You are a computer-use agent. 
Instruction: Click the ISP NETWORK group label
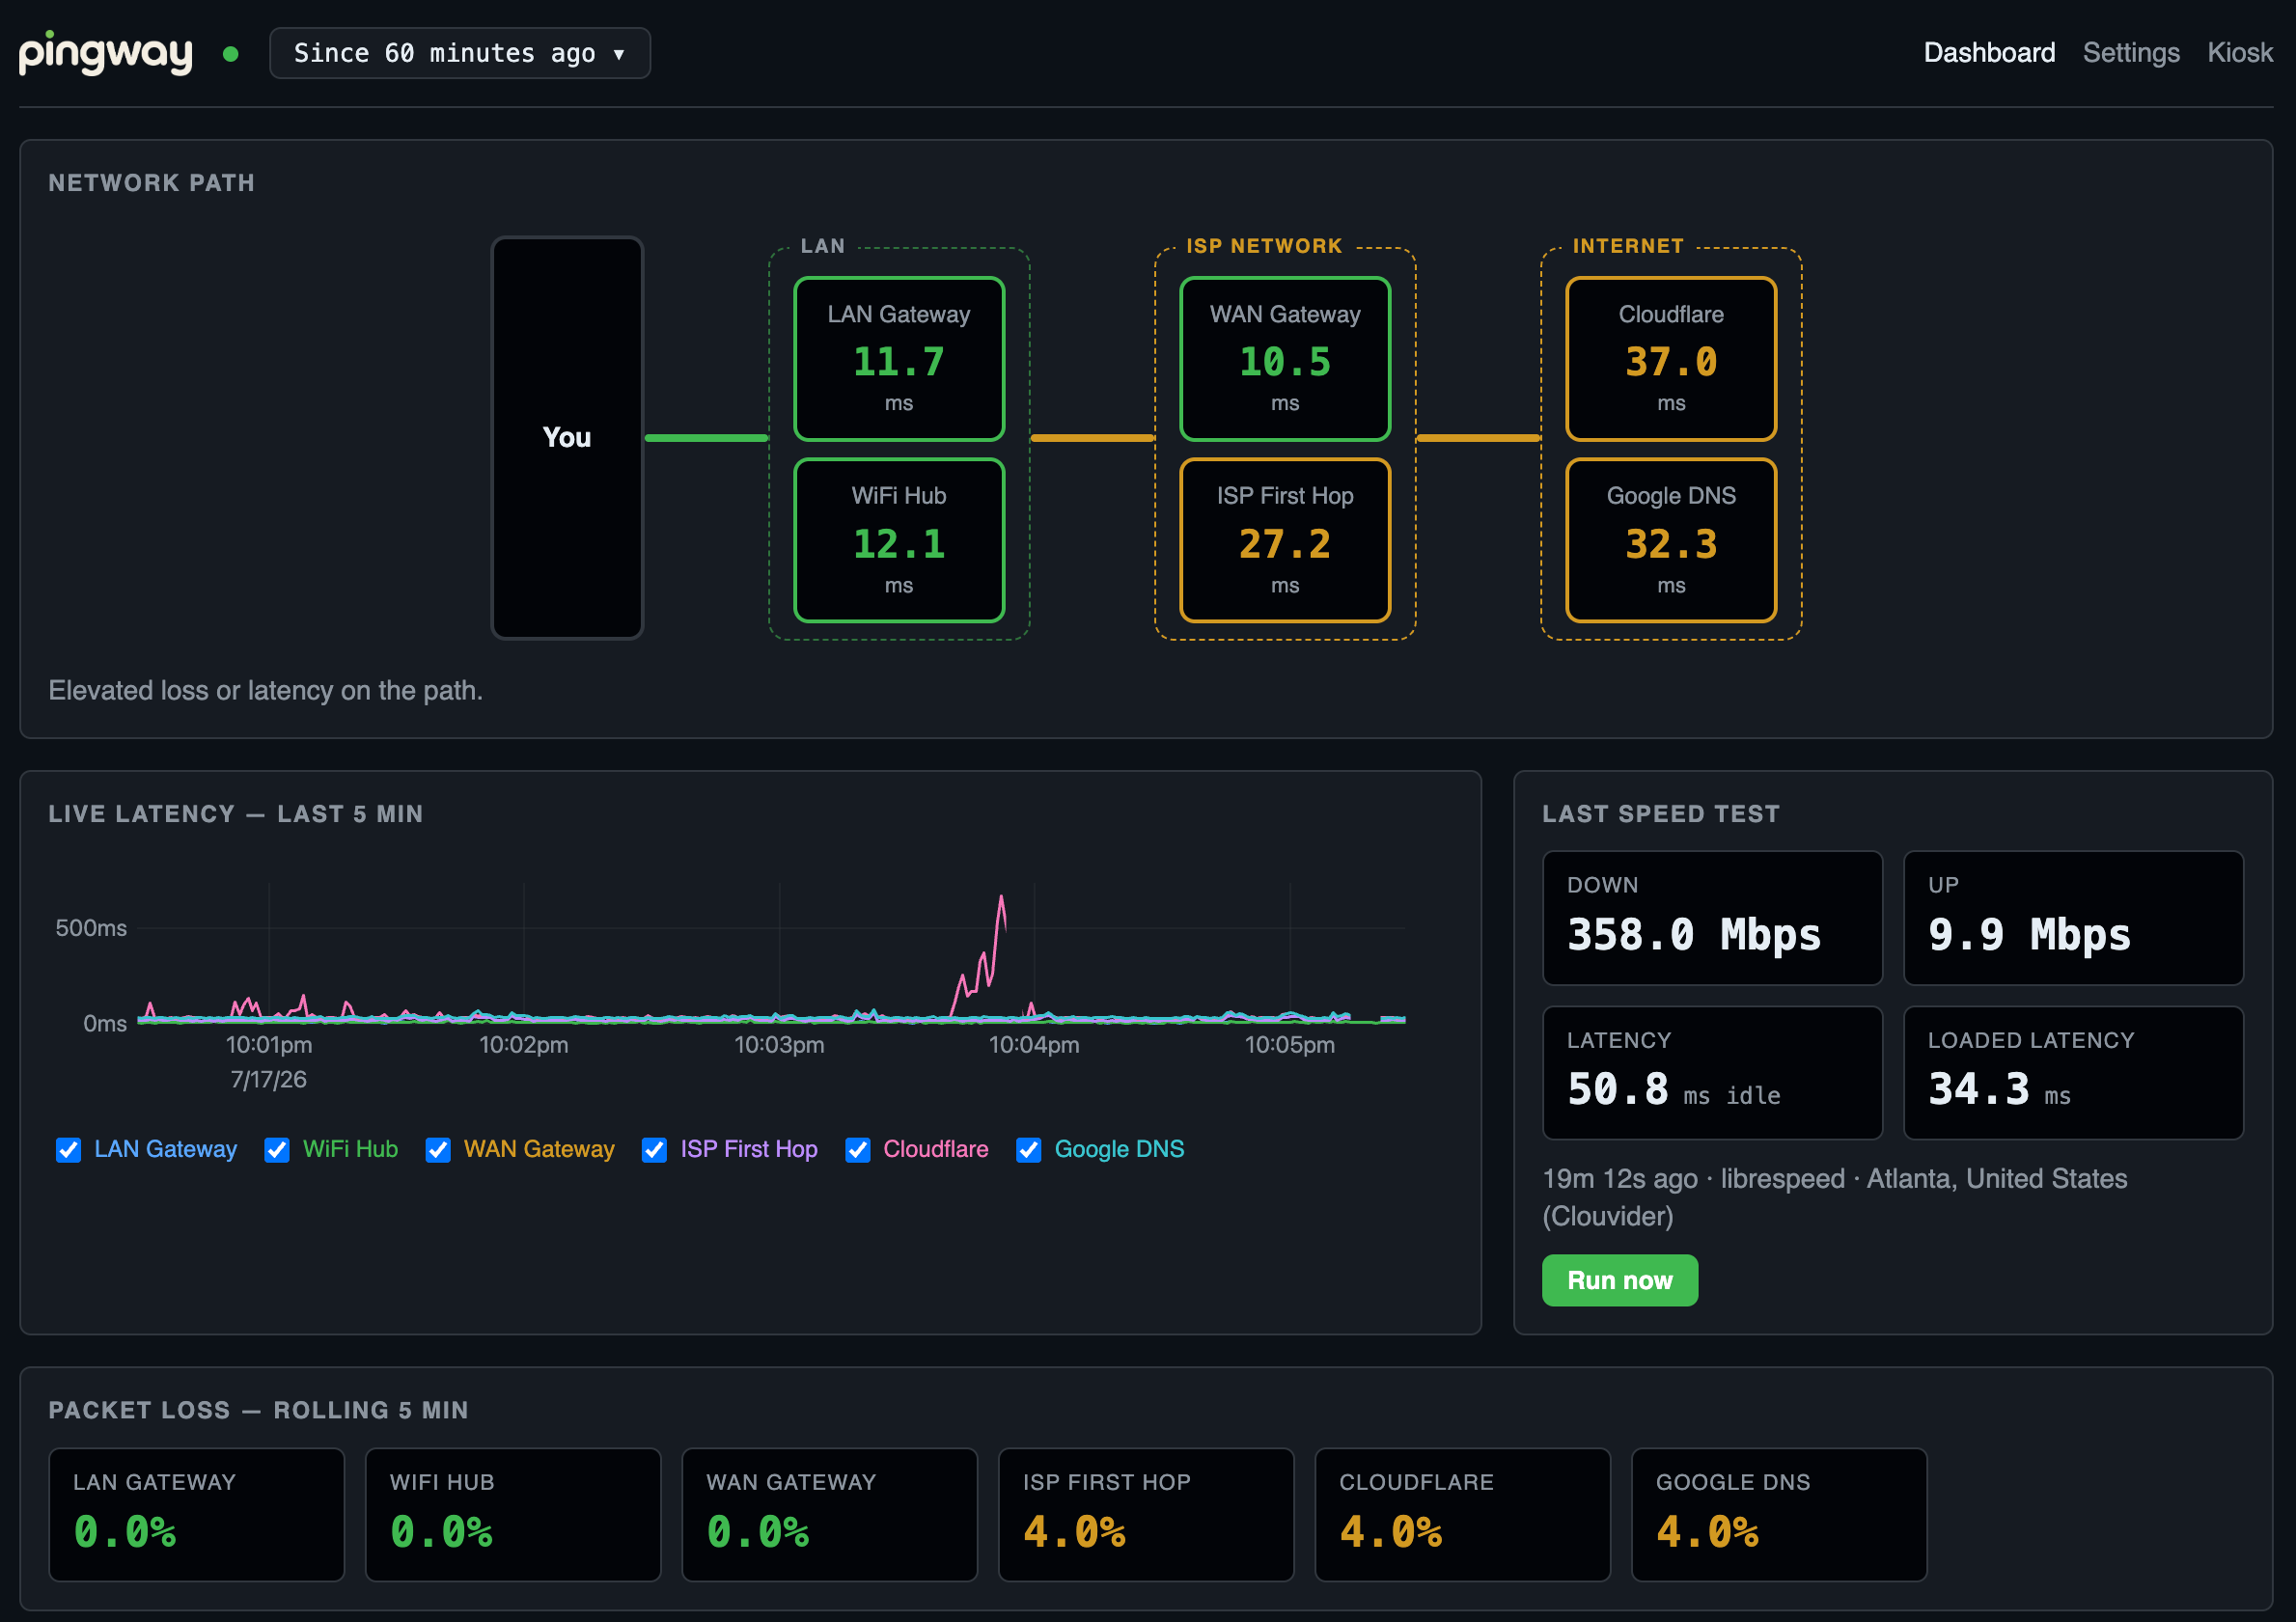tap(1264, 246)
